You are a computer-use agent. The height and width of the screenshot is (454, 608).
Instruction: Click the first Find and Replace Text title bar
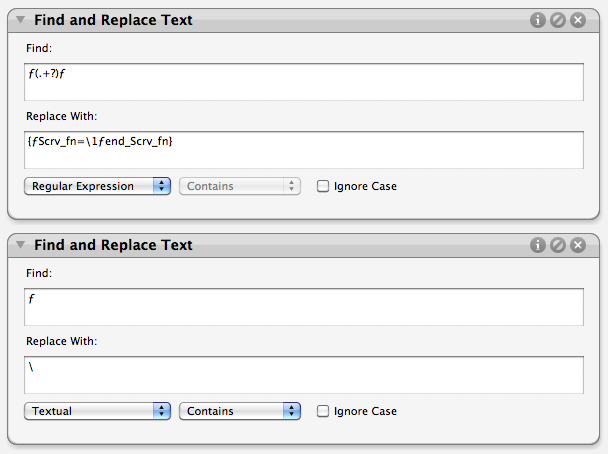coord(304,20)
